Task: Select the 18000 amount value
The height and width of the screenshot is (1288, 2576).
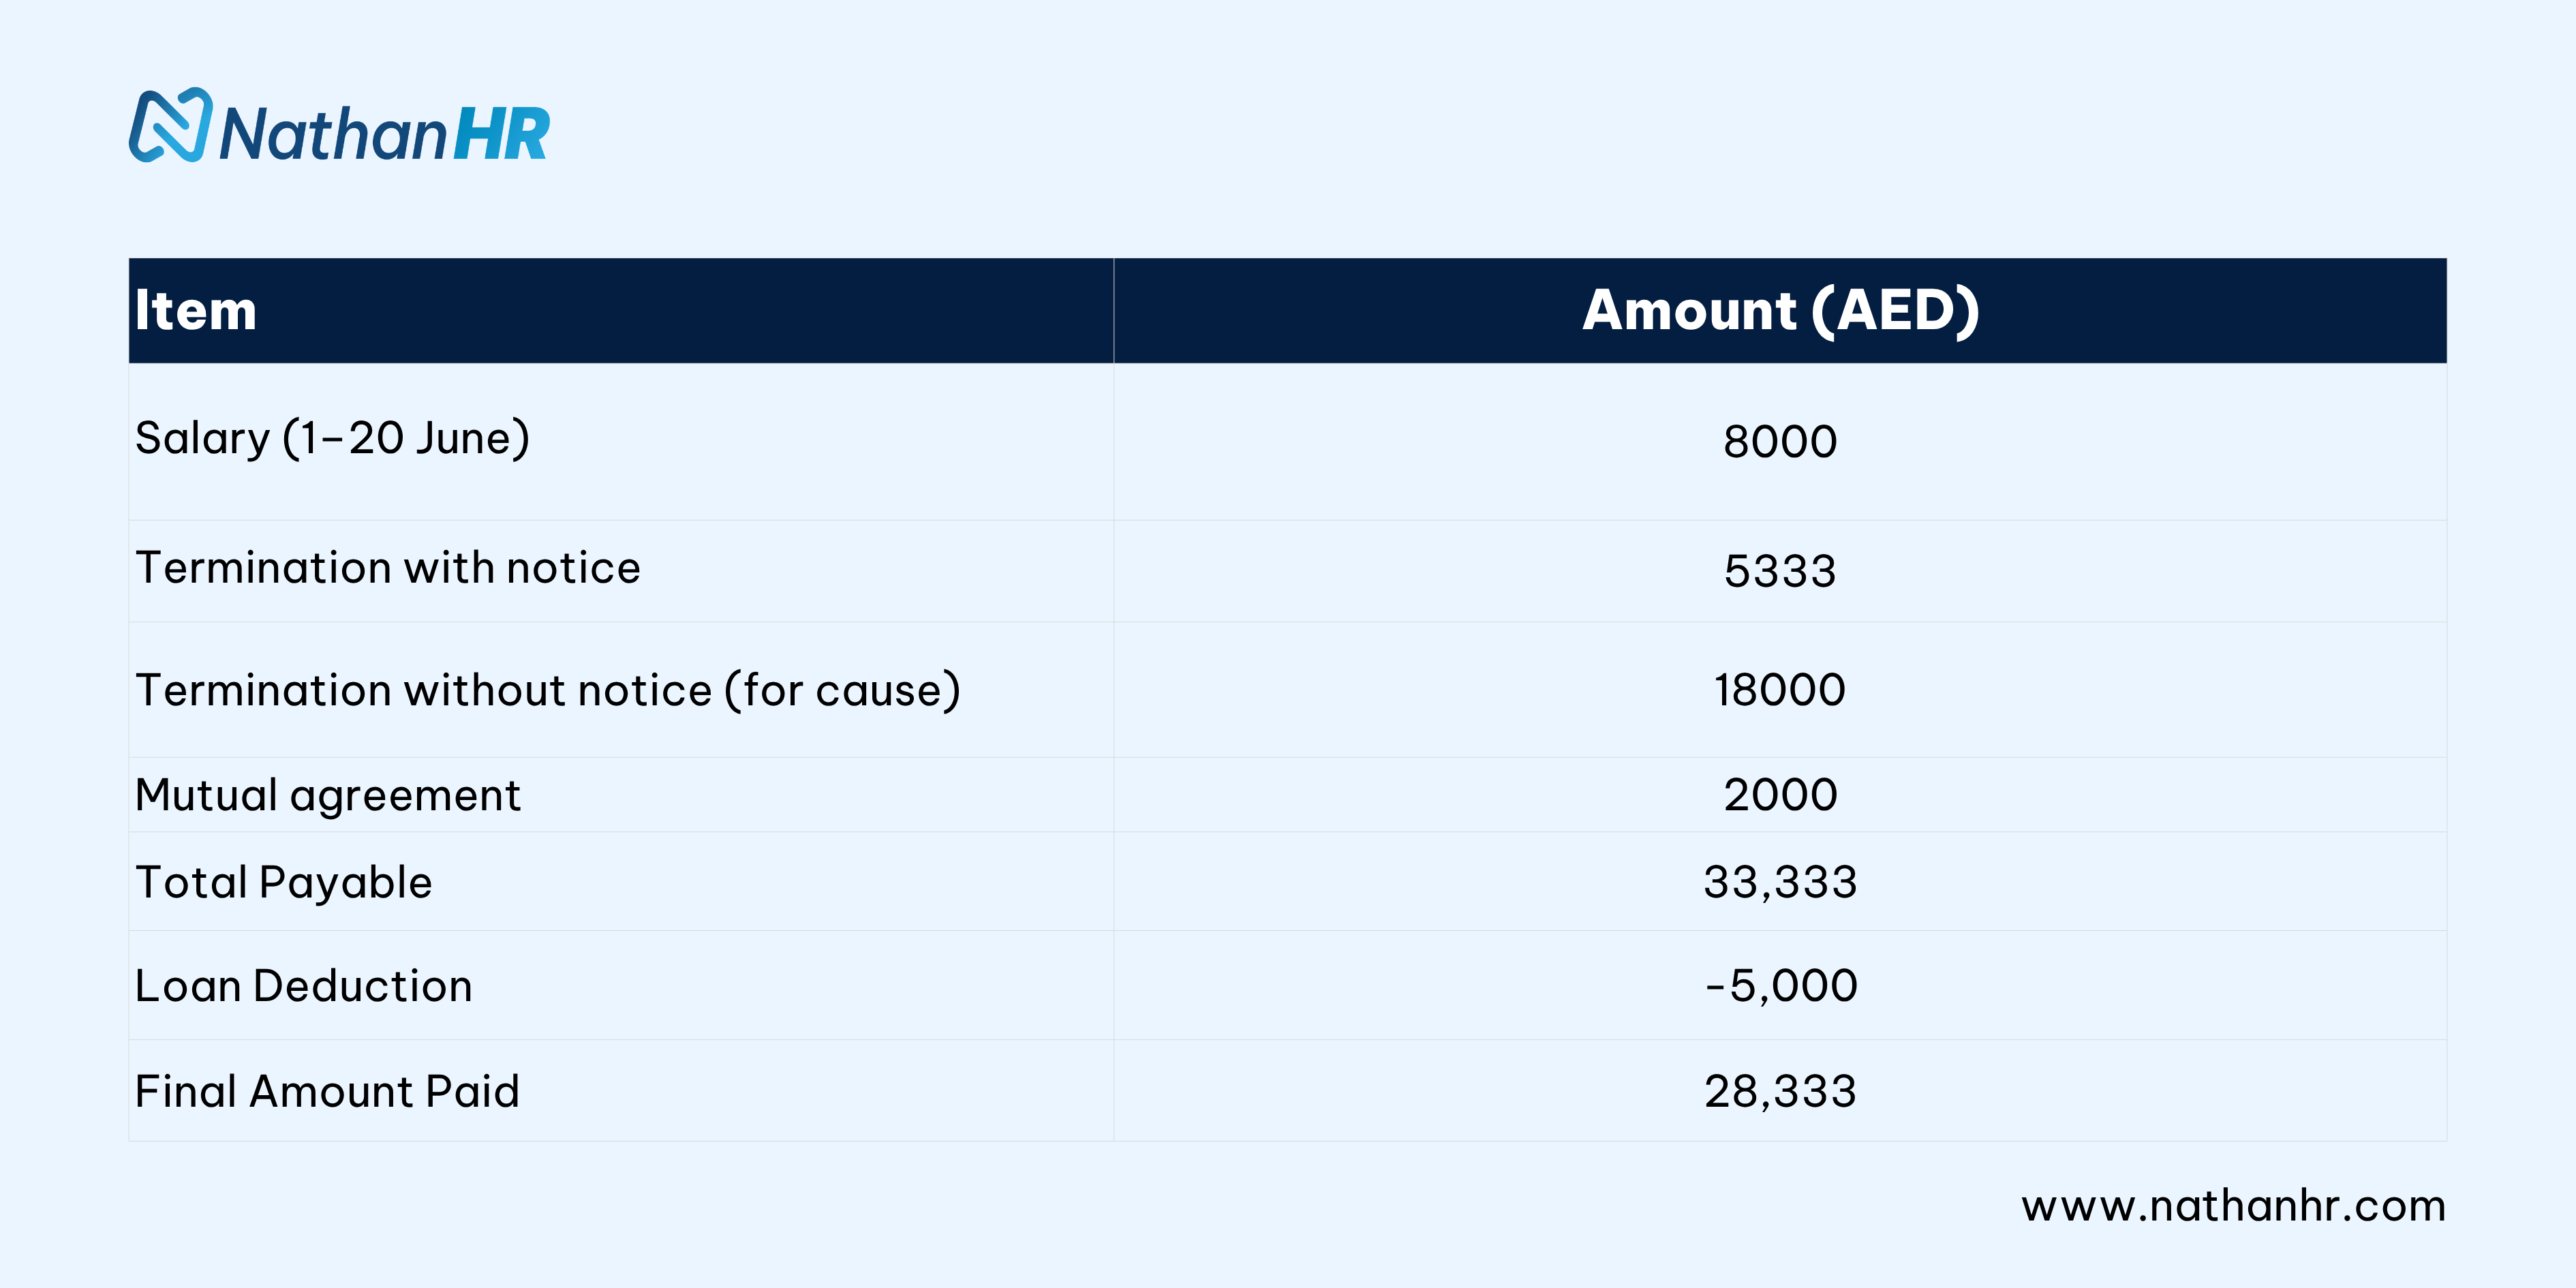Action: 1780,690
